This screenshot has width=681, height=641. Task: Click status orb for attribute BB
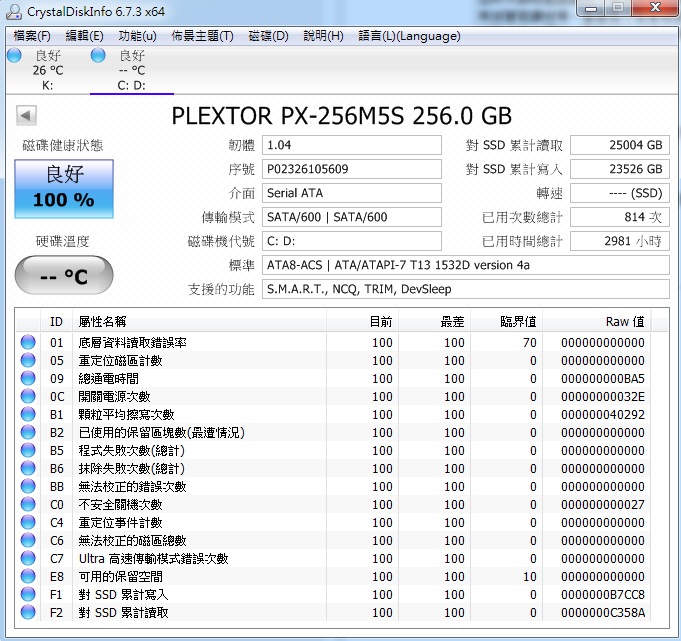coord(28,486)
